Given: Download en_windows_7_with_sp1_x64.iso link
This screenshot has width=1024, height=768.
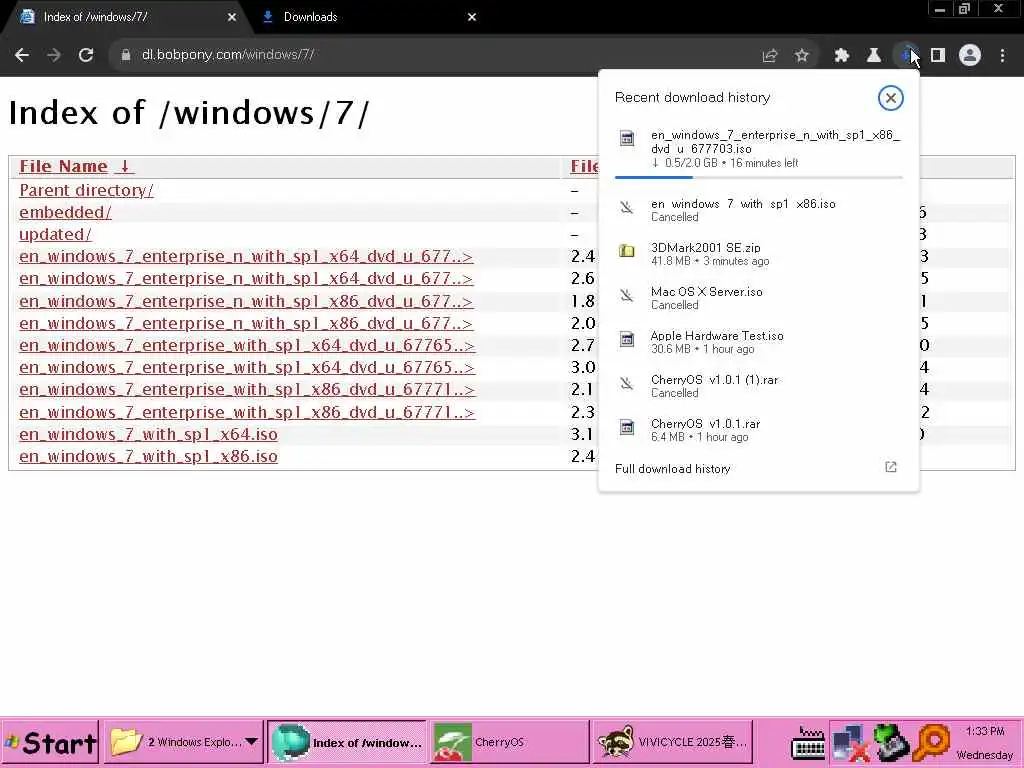Looking at the screenshot, I should point(148,434).
